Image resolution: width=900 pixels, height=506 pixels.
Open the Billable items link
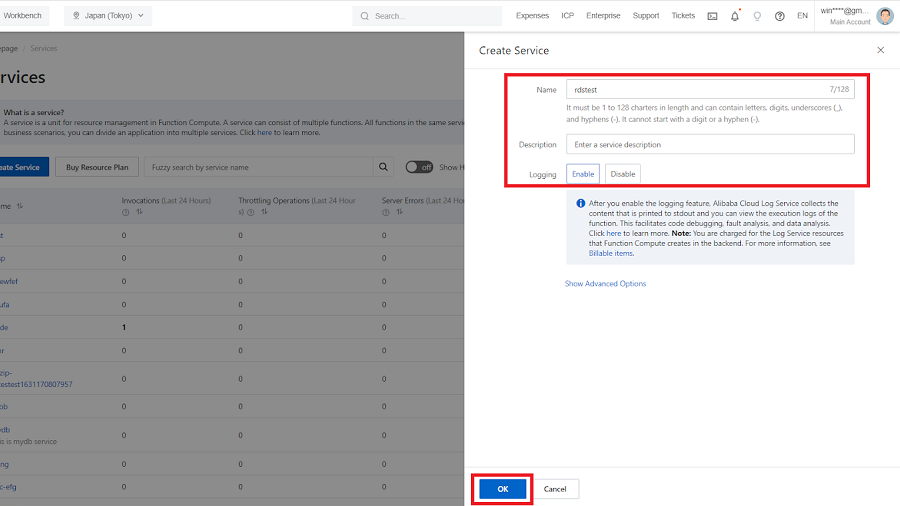tap(610, 253)
